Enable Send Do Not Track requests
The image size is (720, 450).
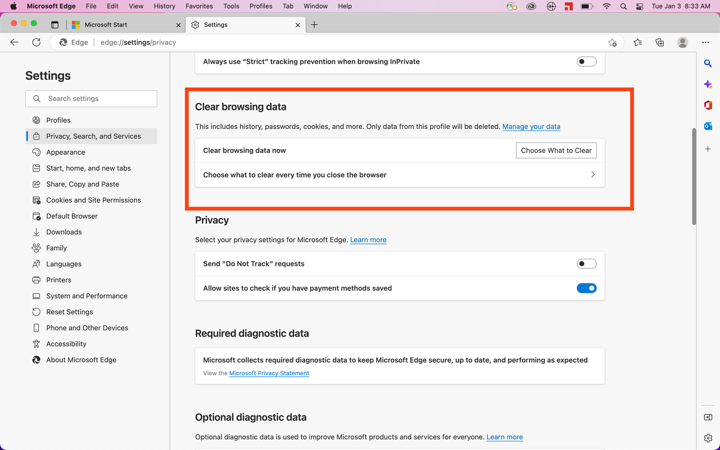pos(586,264)
